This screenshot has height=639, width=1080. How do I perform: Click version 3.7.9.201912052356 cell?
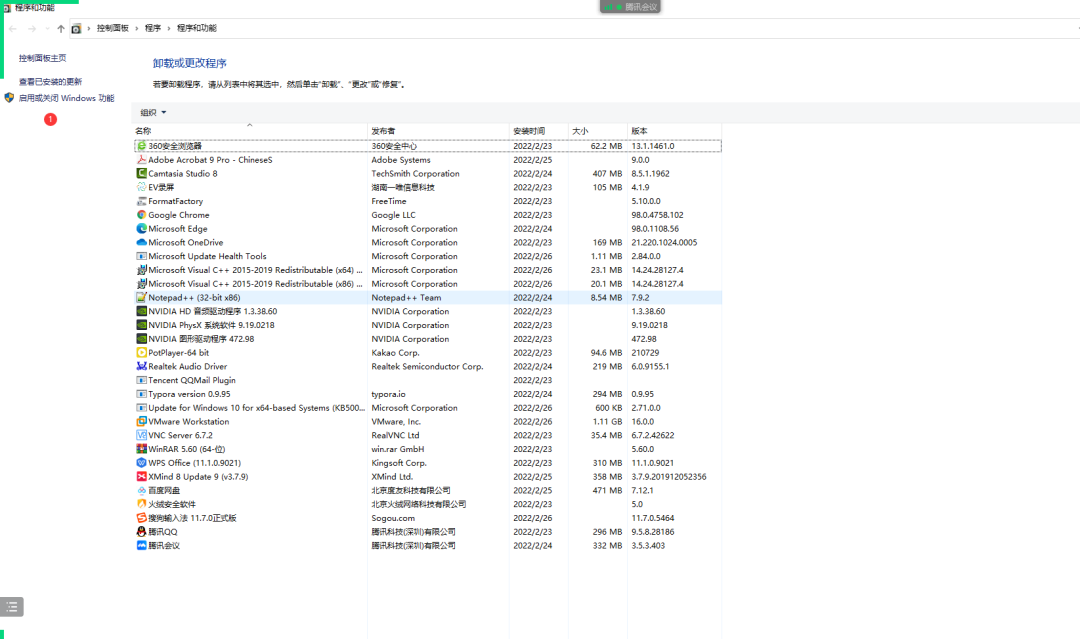(x=669, y=476)
